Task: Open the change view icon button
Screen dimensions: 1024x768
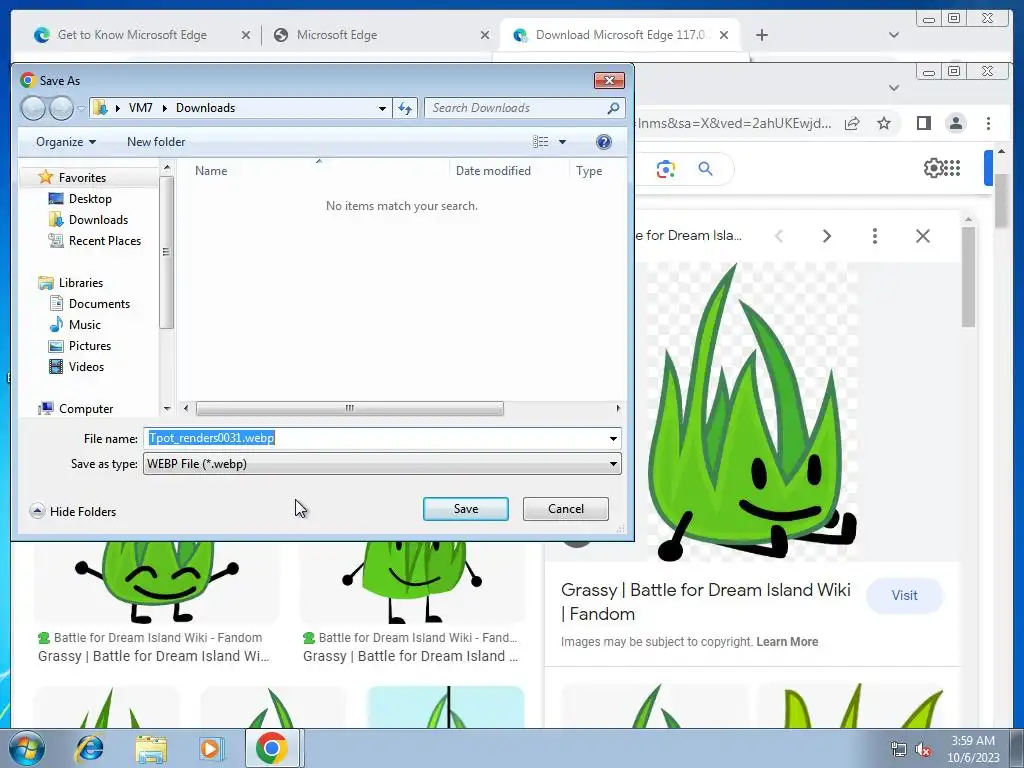Action: tap(541, 142)
